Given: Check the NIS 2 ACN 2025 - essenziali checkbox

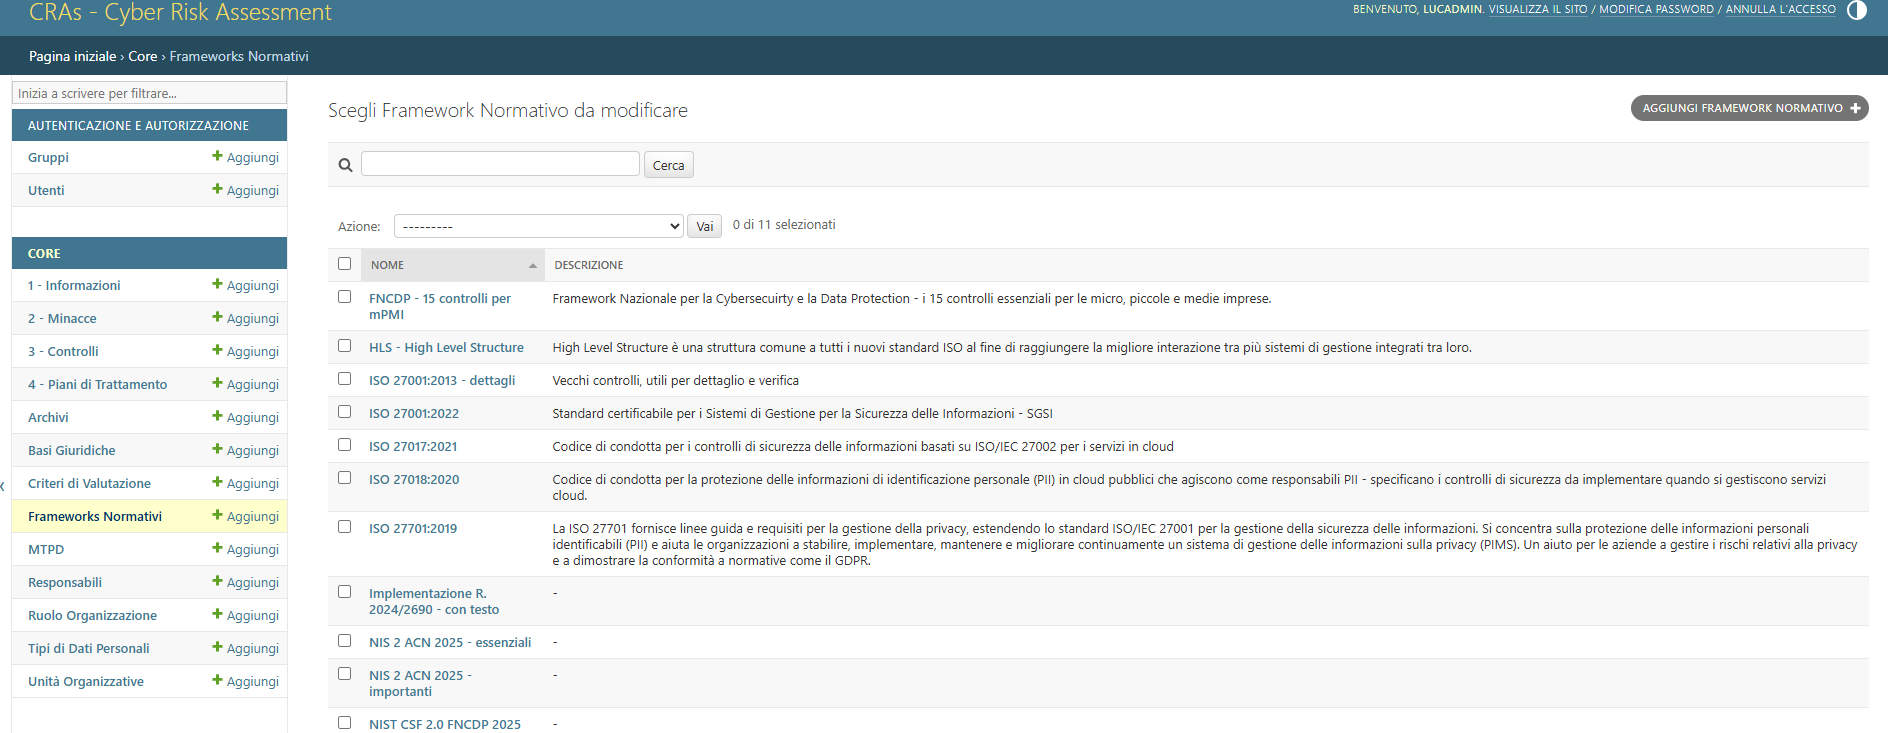Looking at the screenshot, I should point(345,641).
